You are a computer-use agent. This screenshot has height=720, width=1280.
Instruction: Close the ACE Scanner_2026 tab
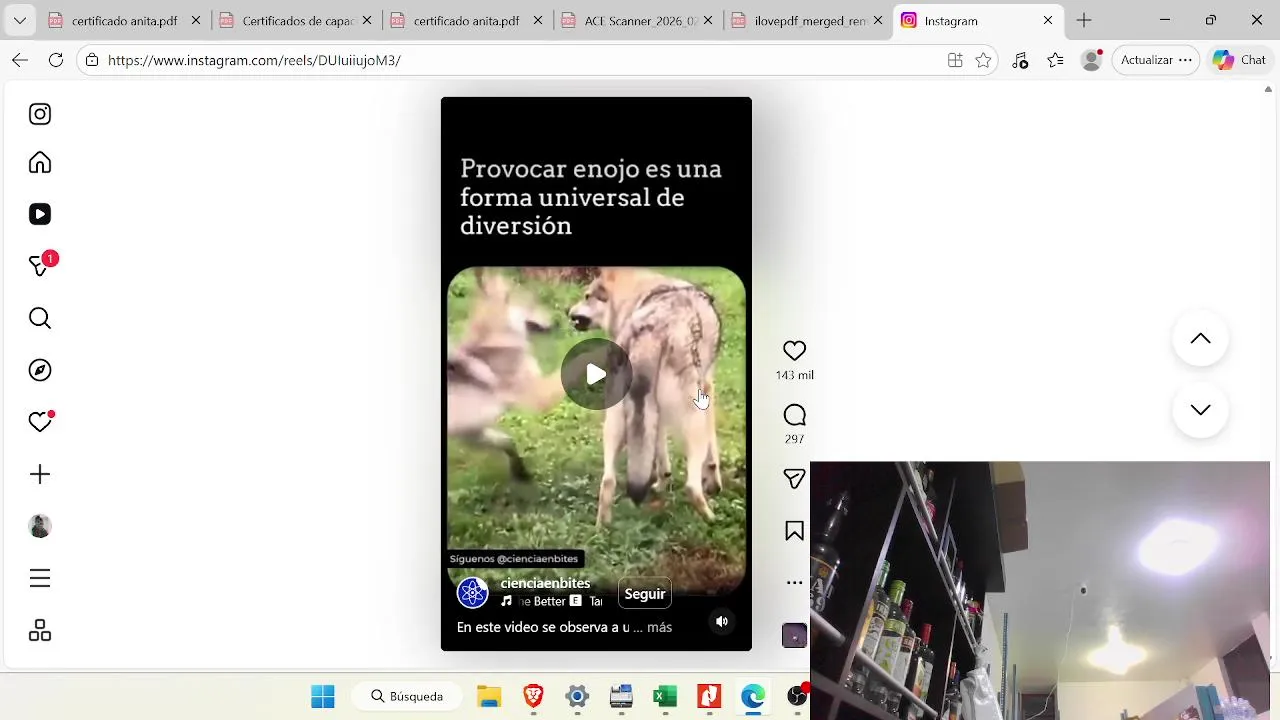tap(709, 21)
